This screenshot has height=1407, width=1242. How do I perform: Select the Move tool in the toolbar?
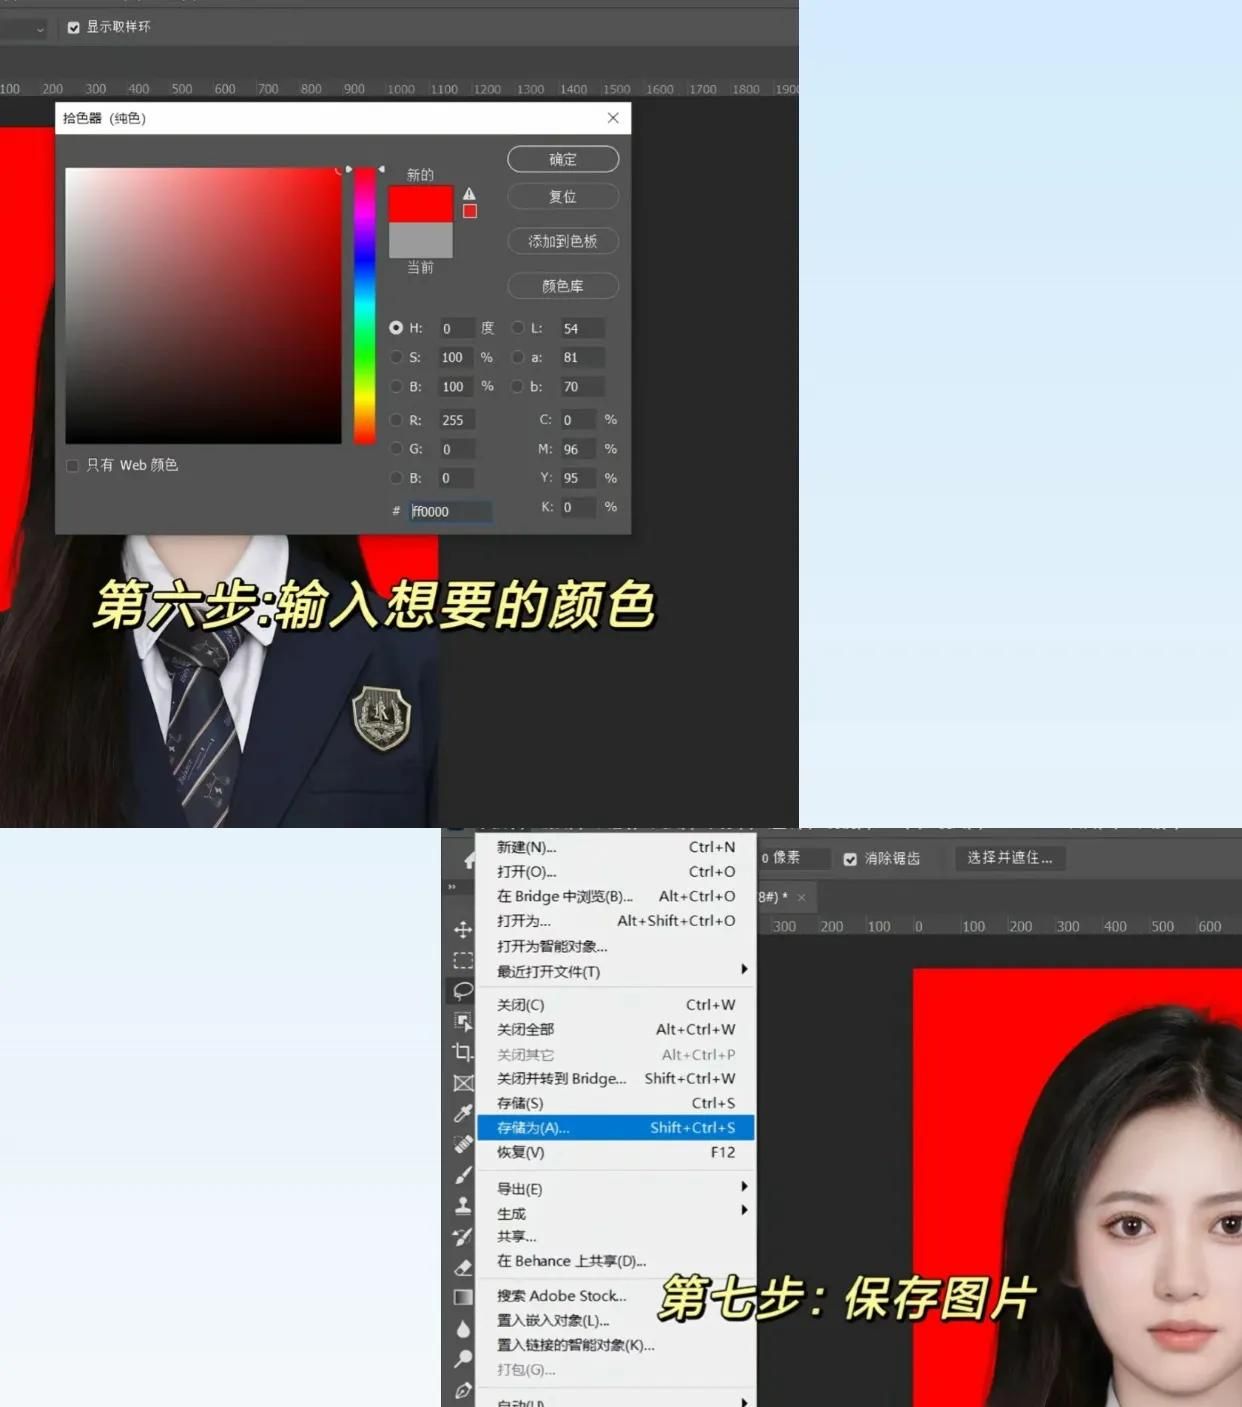(462, 931)
